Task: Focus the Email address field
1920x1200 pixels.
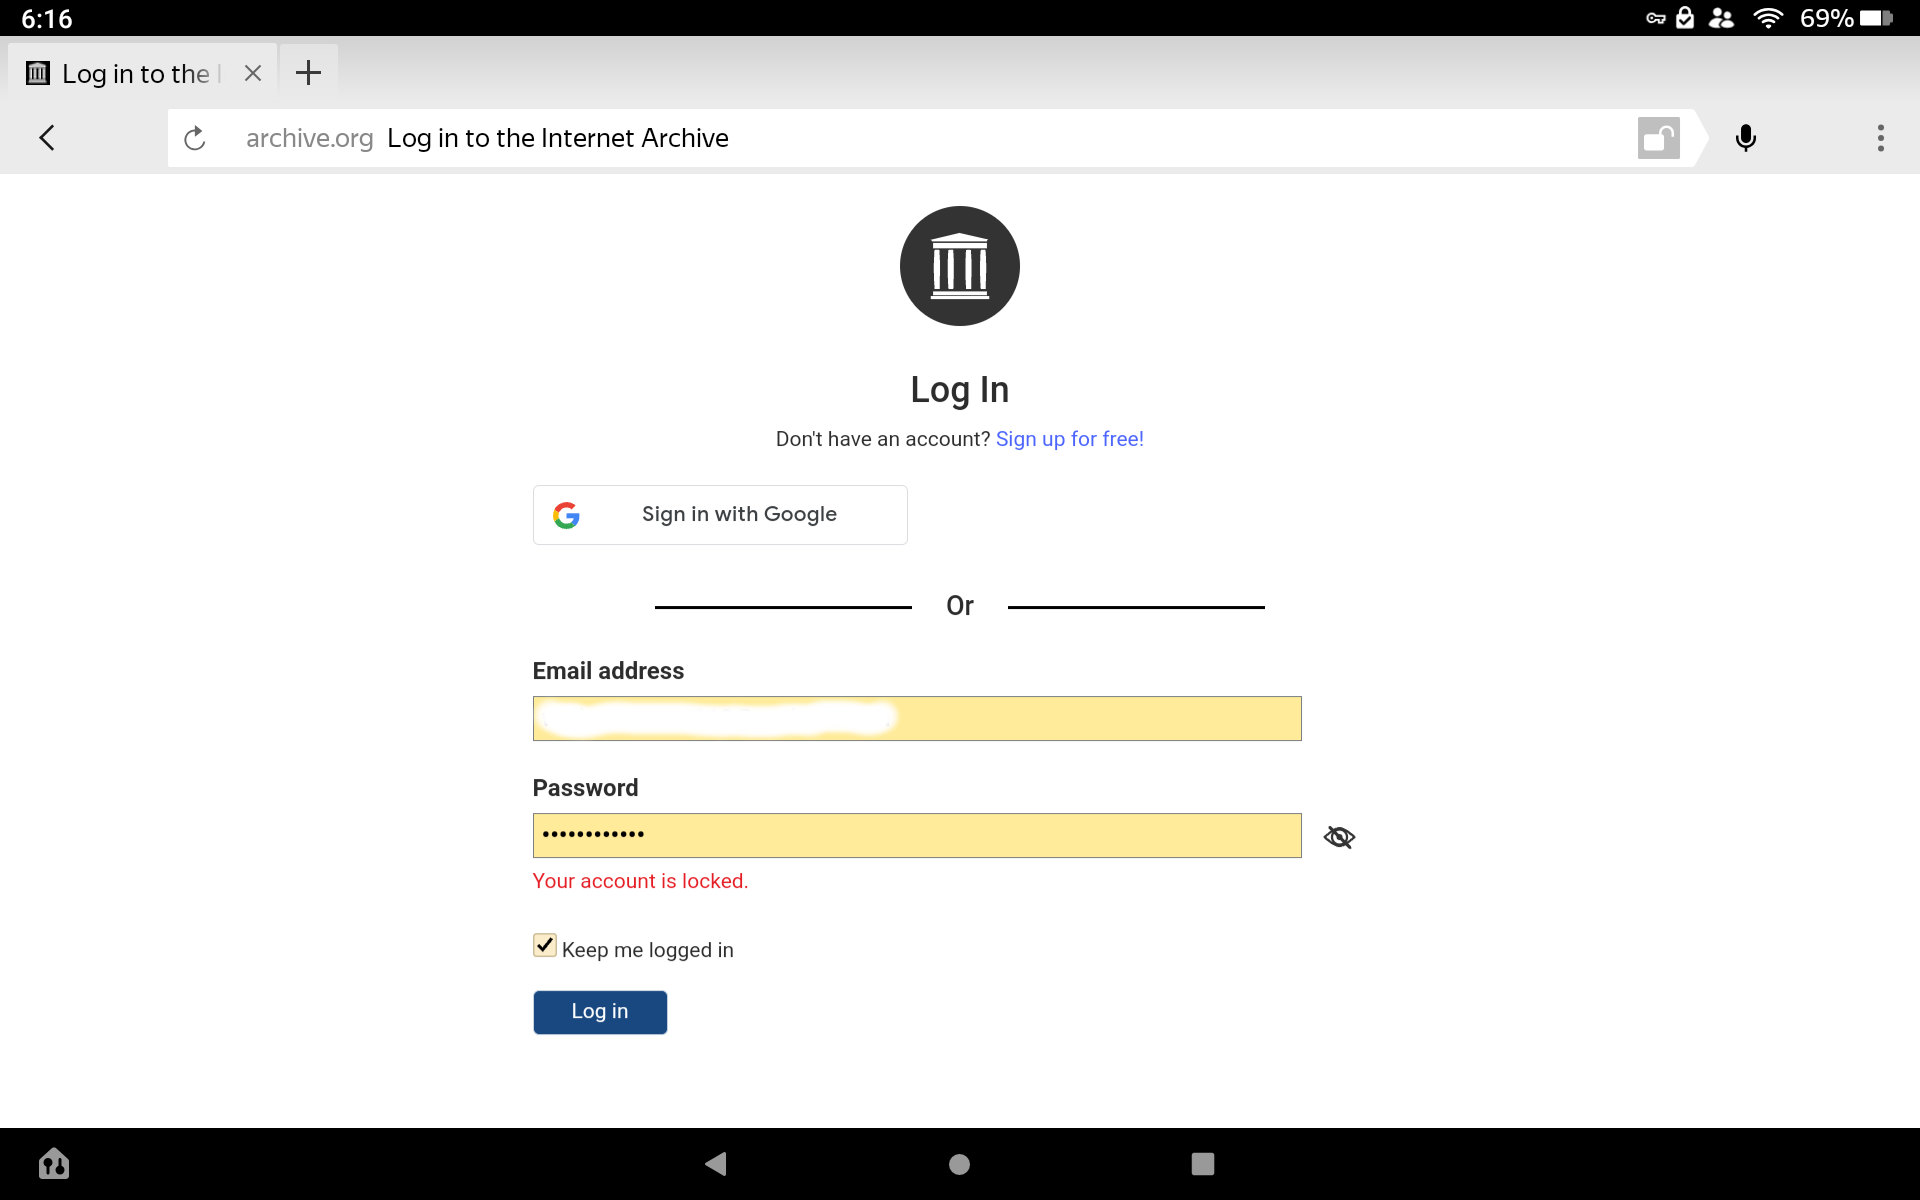Action: click(917, 718)
